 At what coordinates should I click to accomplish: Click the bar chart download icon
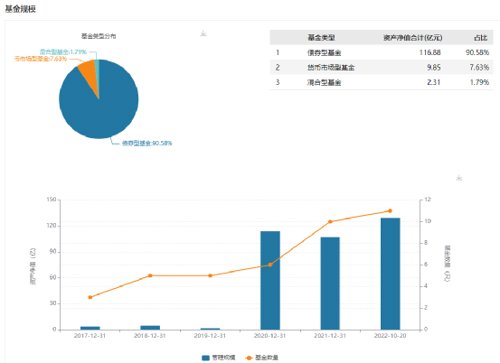coord(459,178)
